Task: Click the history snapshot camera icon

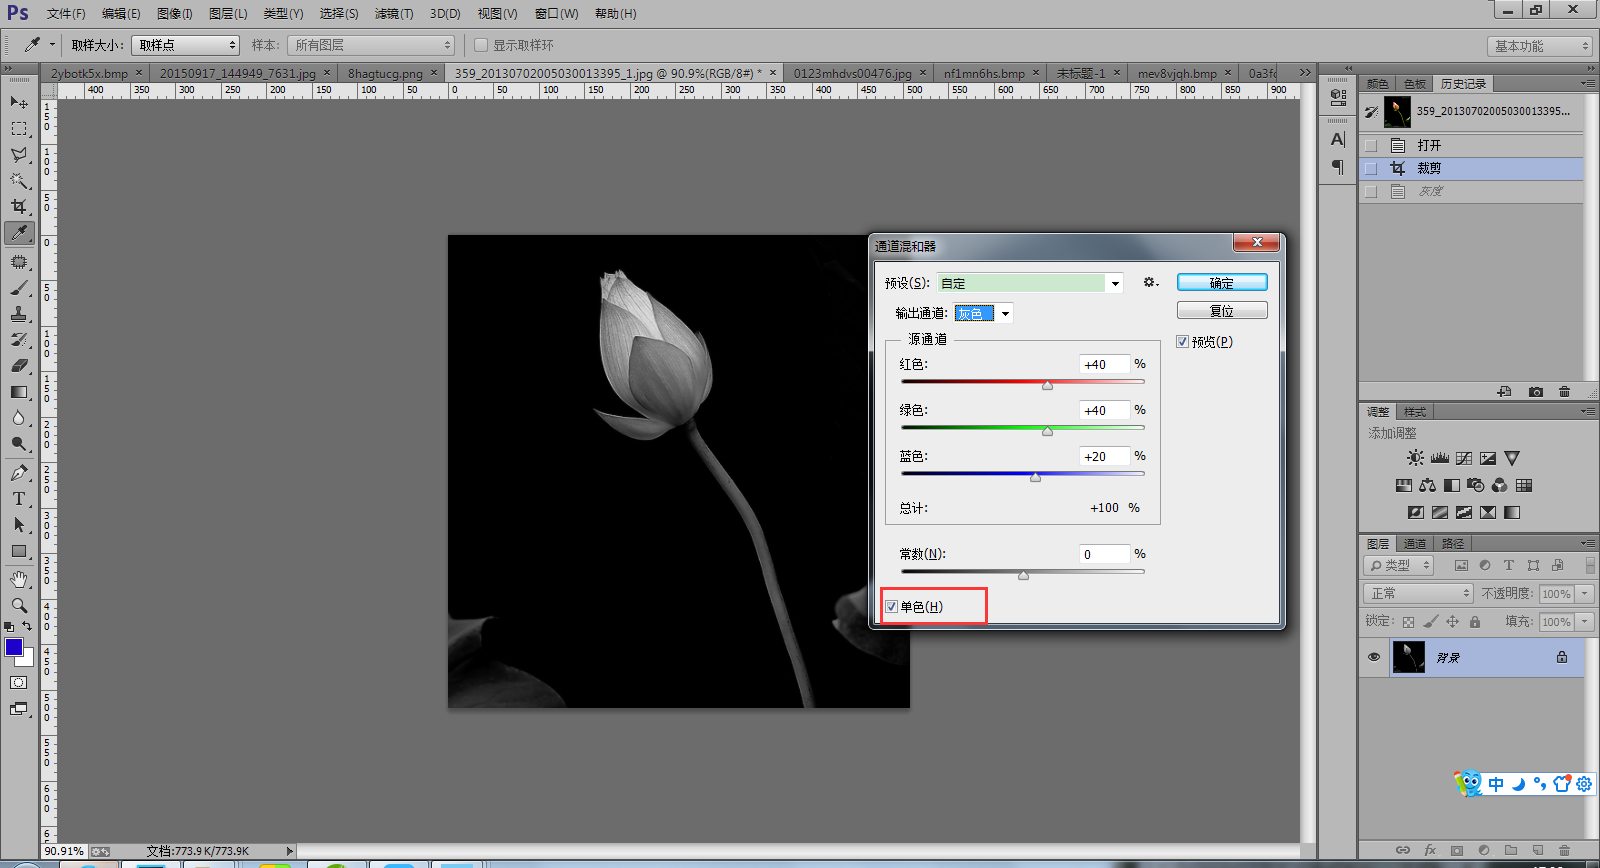Action: [x=1536, y=392]
